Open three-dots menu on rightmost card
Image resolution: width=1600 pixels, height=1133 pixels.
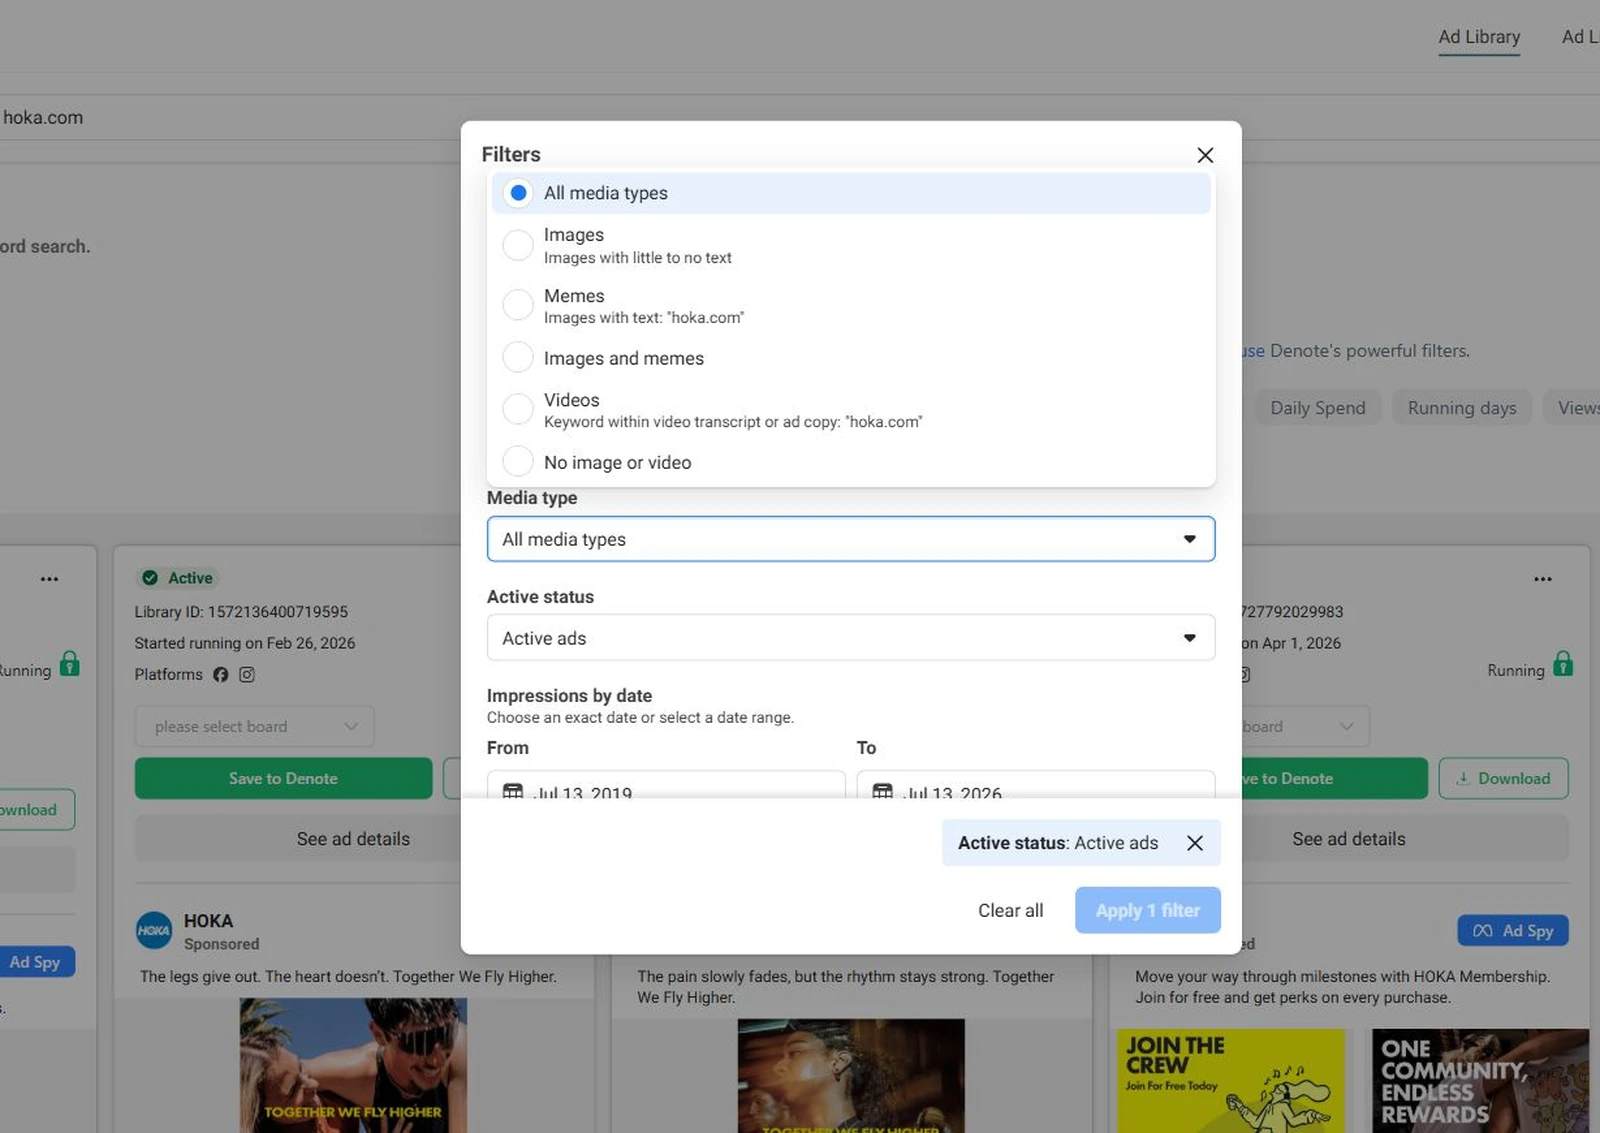[x=1543, y=579]
